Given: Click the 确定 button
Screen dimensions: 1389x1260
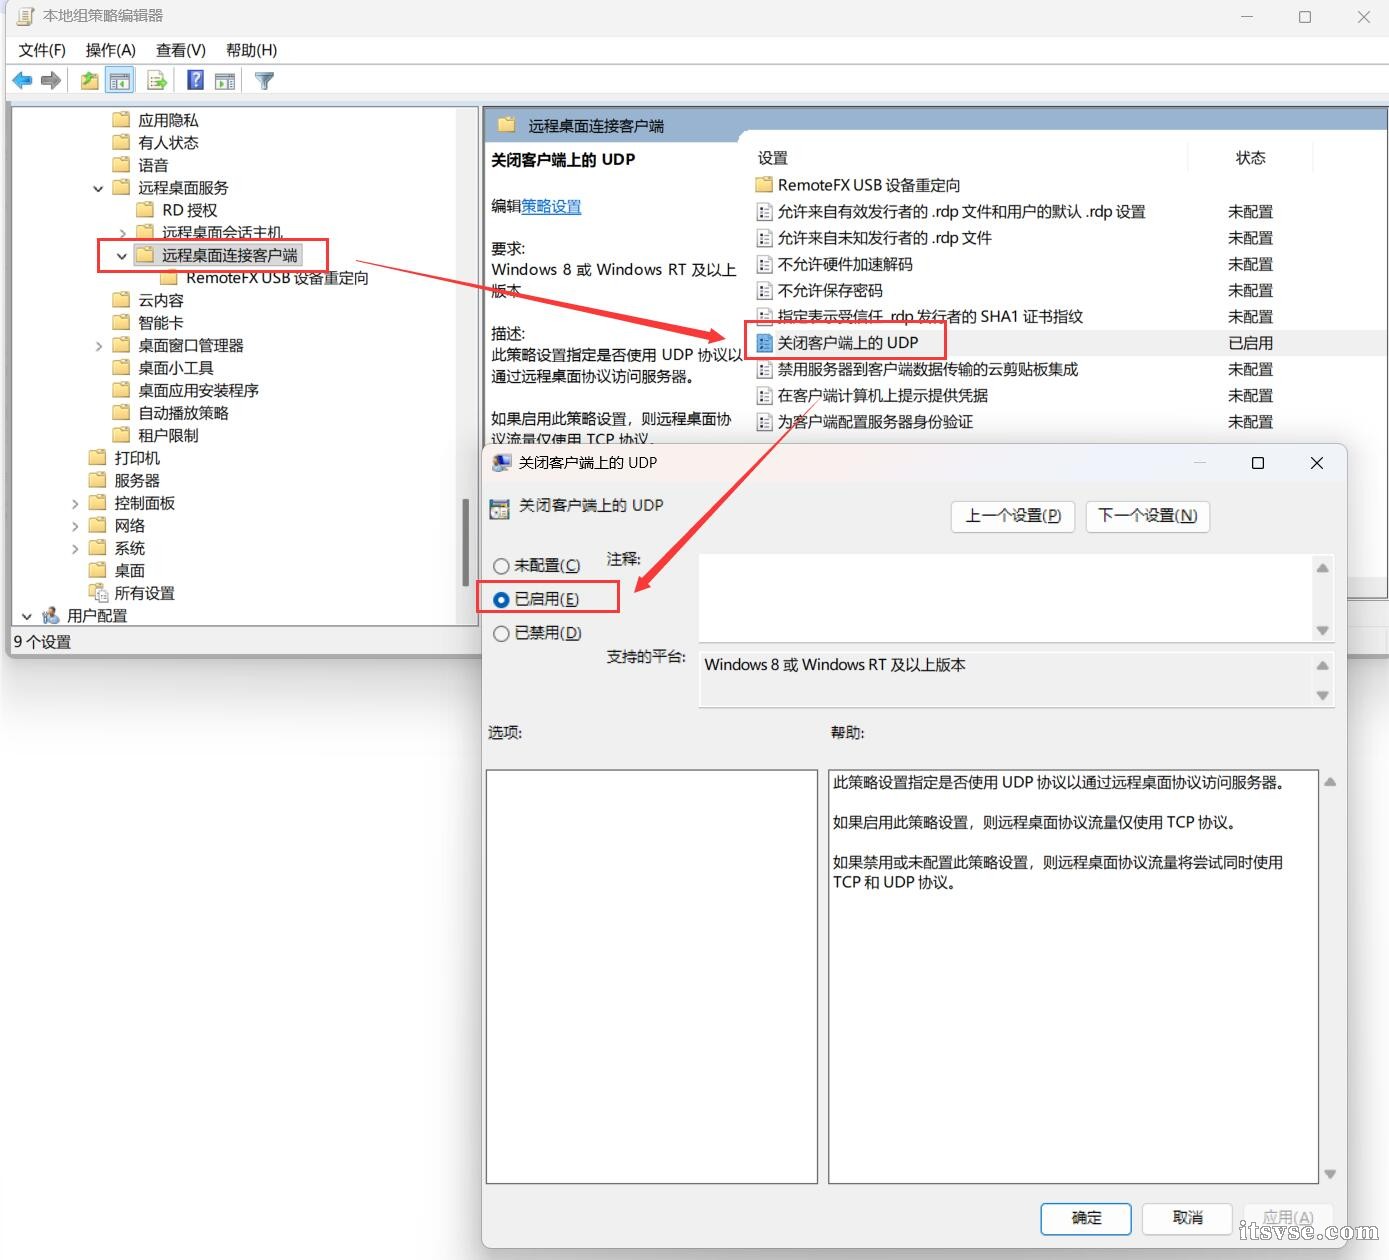Looking at the screenshot, I should point(1085,1217).
